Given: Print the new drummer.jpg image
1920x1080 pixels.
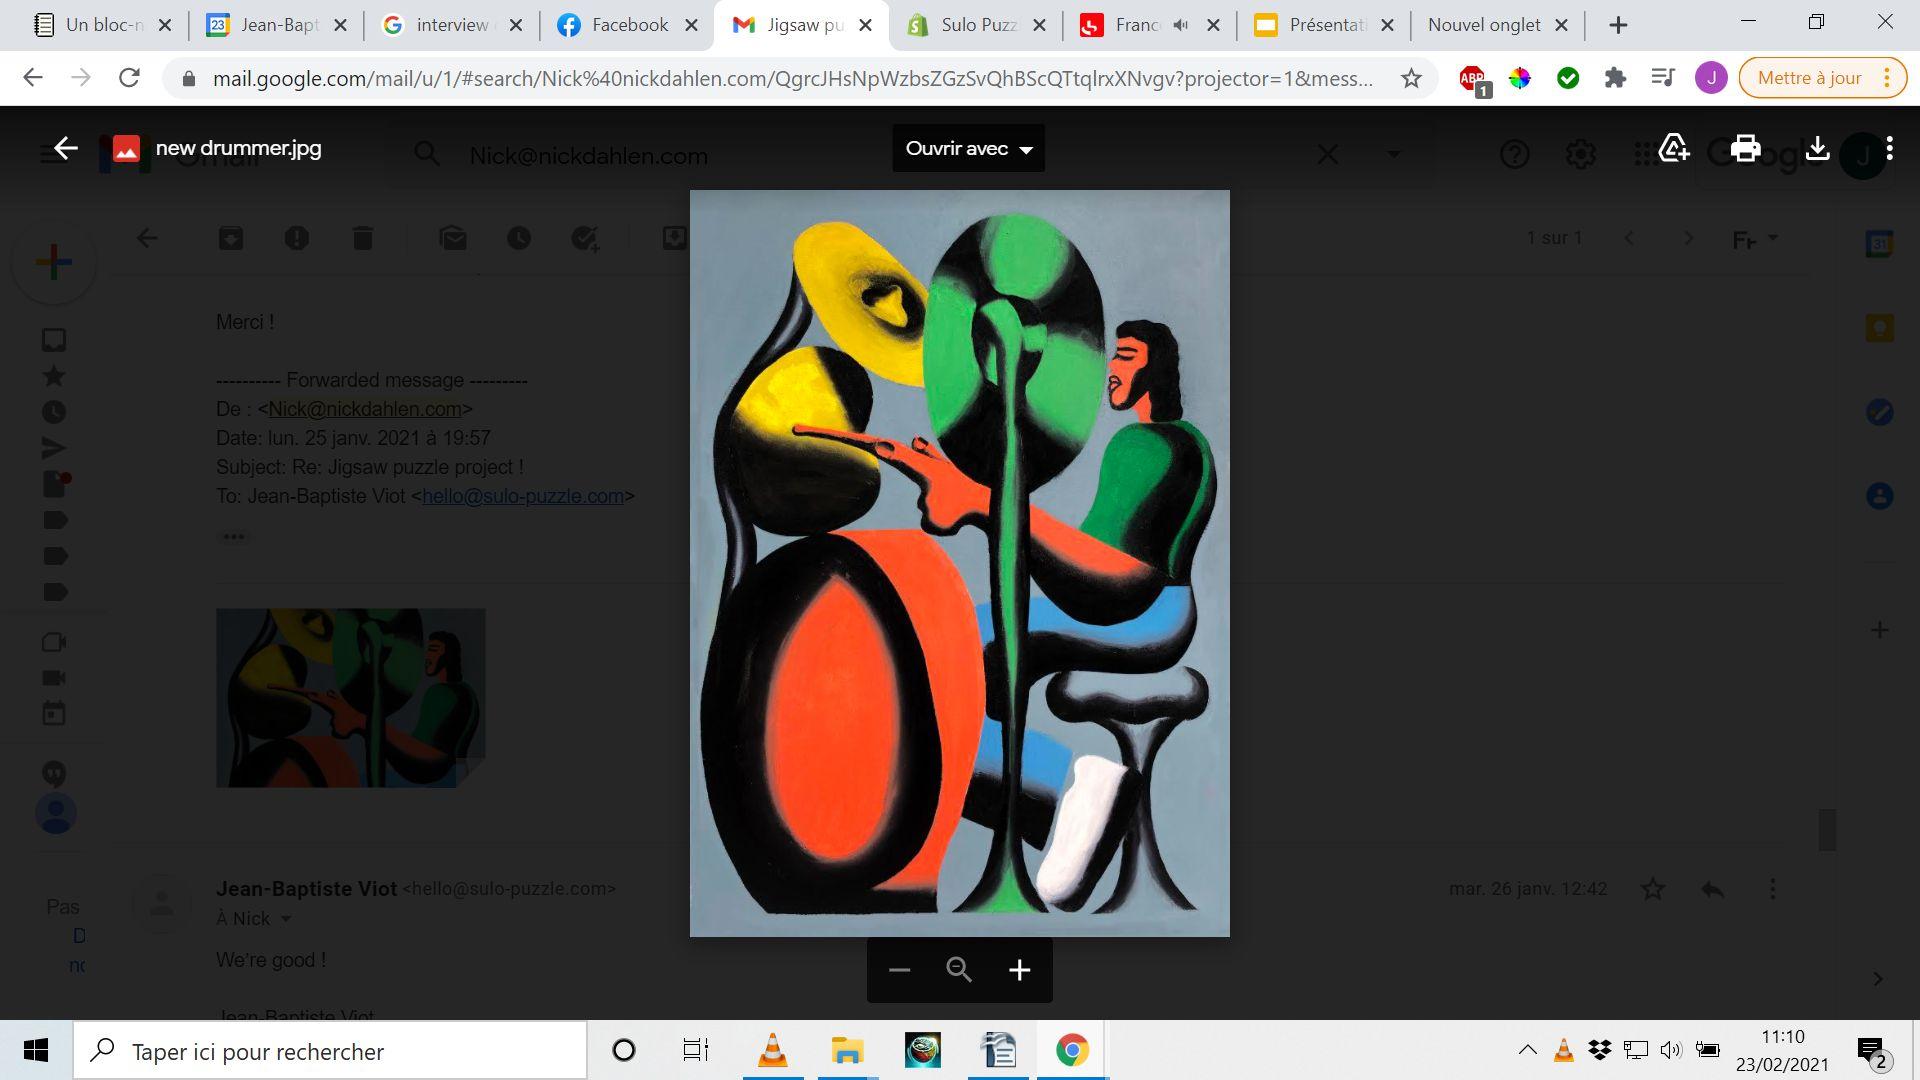Looking at the screenshot, I should click(x=1745, y=149).
